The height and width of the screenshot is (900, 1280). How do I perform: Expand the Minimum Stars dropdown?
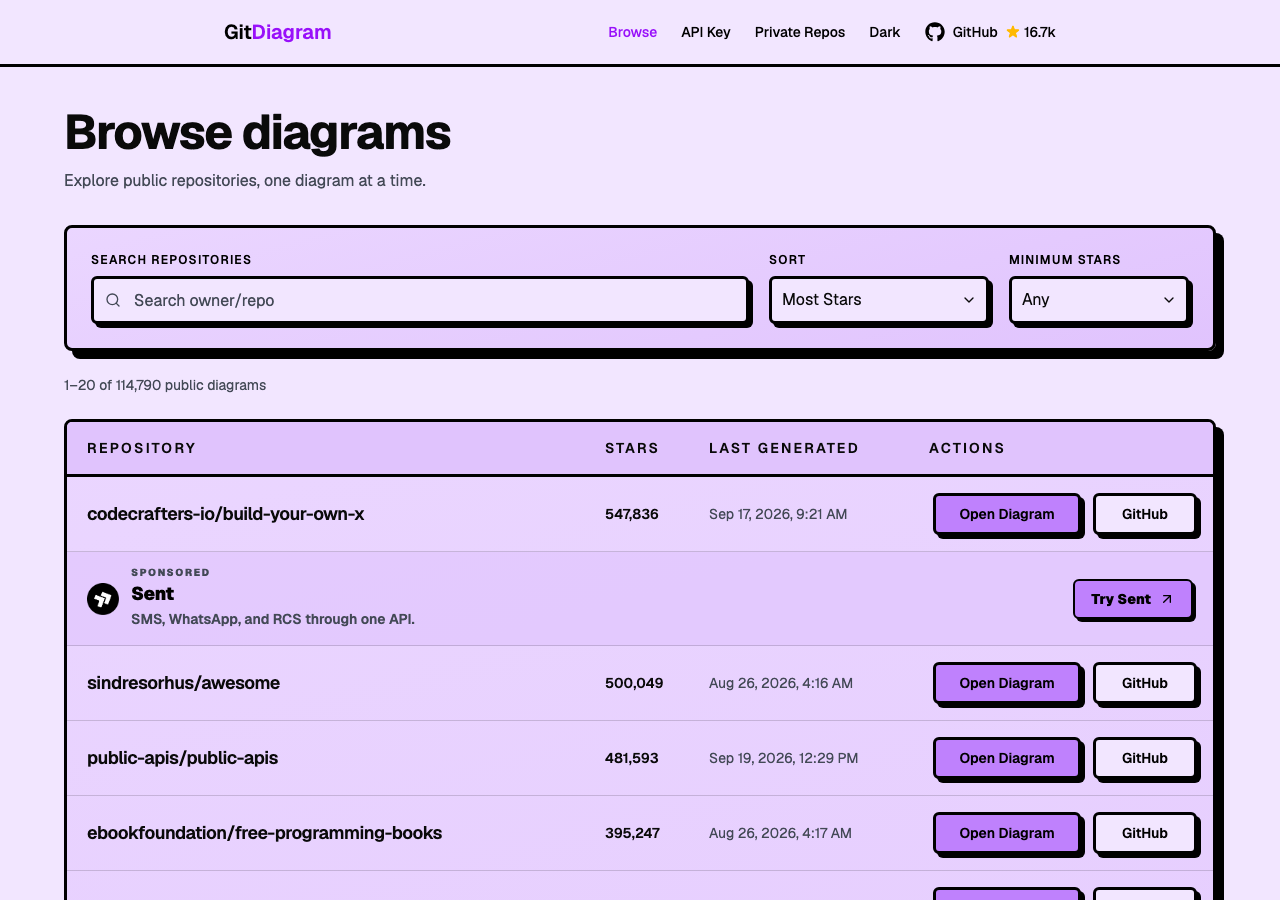pyautogui.click(x=1099, y=300)
